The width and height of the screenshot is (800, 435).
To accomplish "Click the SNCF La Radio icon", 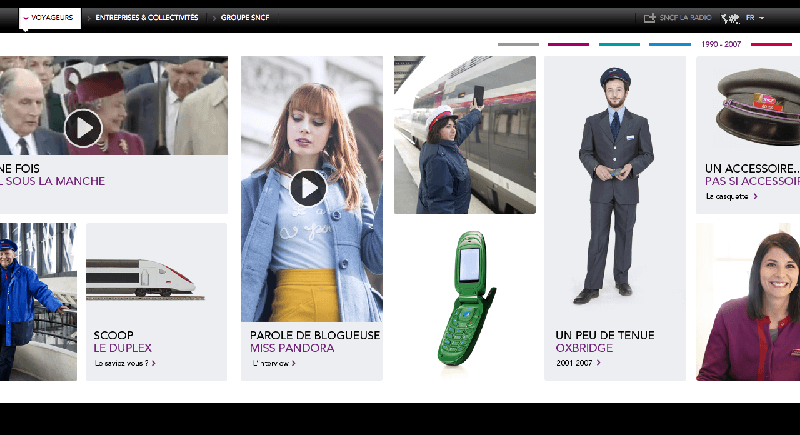I will pyautogui.click(x=649, y=18).
